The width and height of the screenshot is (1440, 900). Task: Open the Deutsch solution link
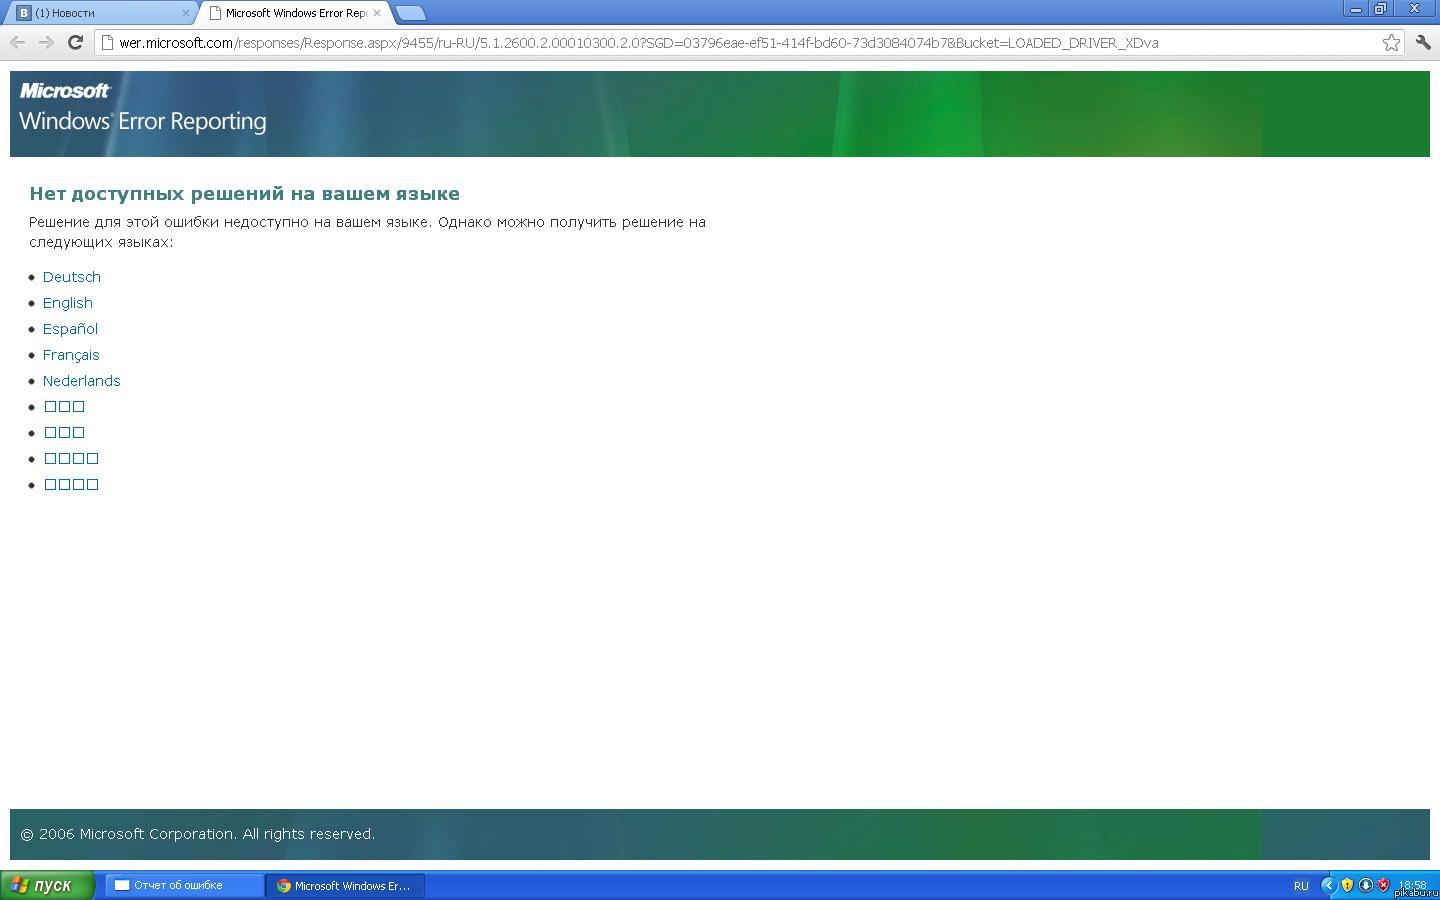(72, 277)
